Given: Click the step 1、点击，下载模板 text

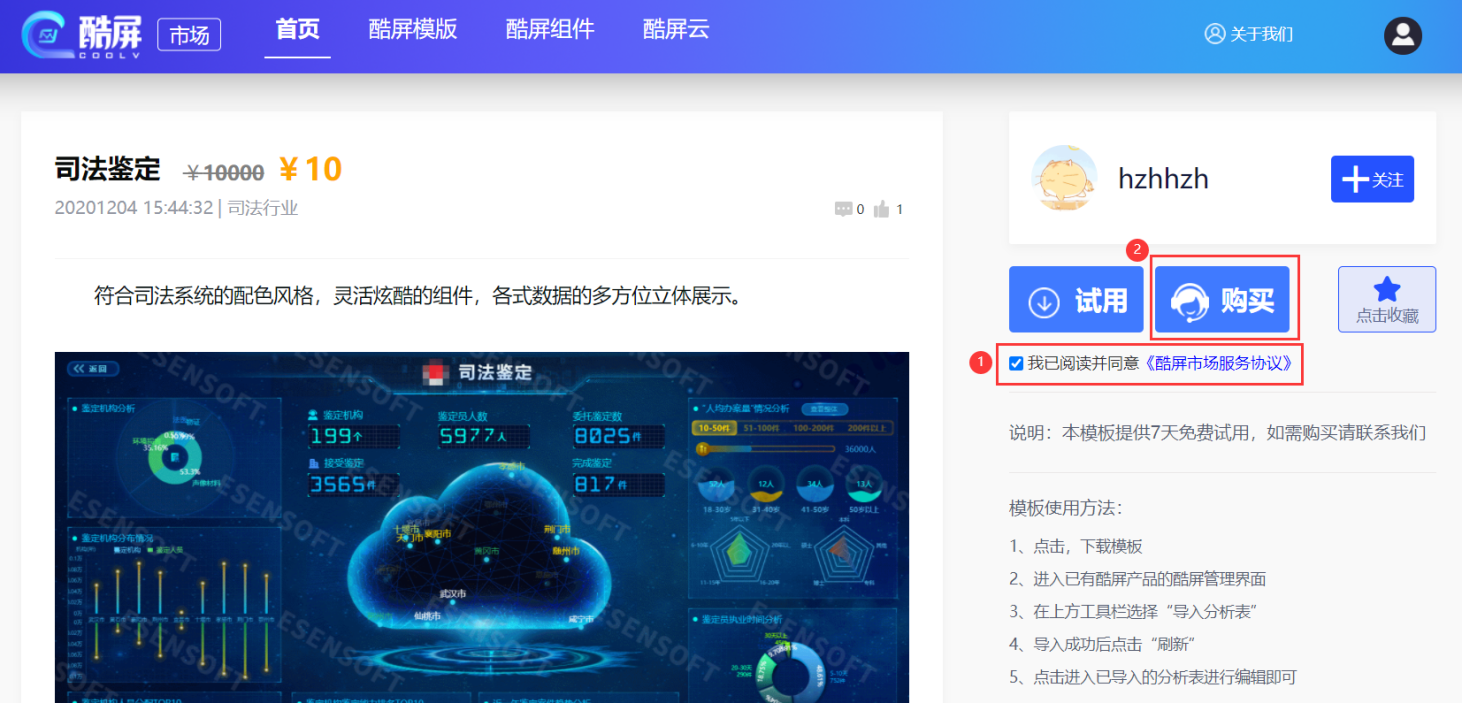Looking at the screenshot, I should coord(1076,546).
